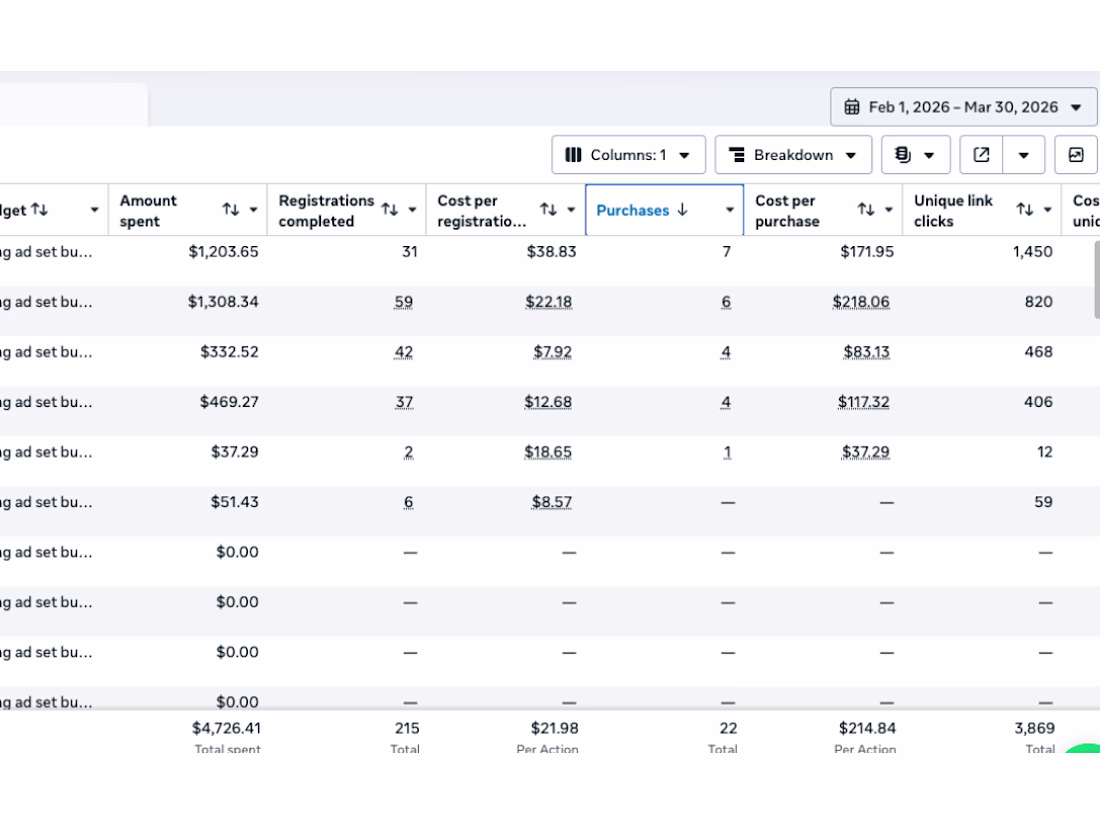This screenshot has width=1100, height=825.
Task: Open the Columns dropdown
Action: (628, 155)
